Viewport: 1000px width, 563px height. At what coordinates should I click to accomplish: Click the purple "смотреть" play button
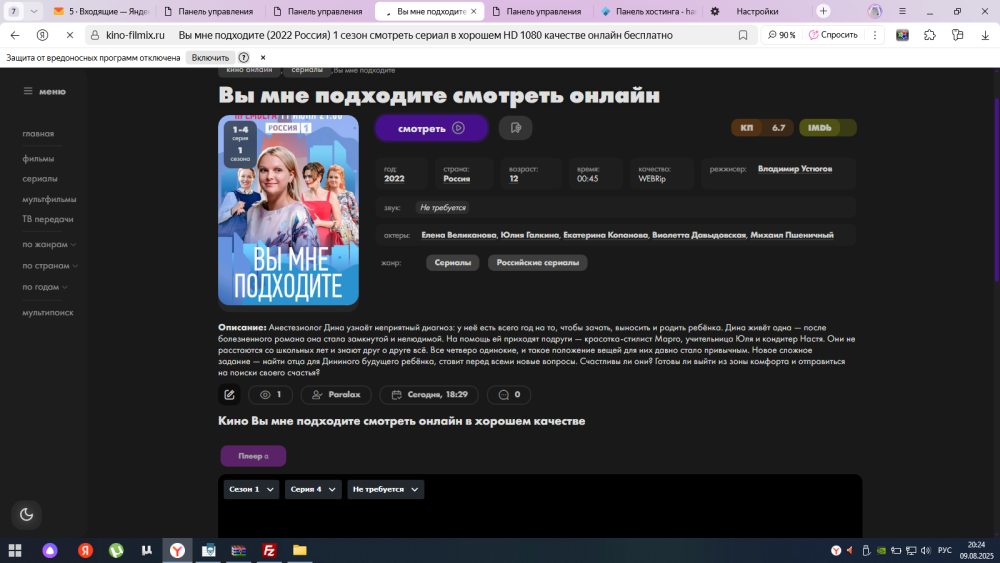pyautogui.click(x=431, y=128)
